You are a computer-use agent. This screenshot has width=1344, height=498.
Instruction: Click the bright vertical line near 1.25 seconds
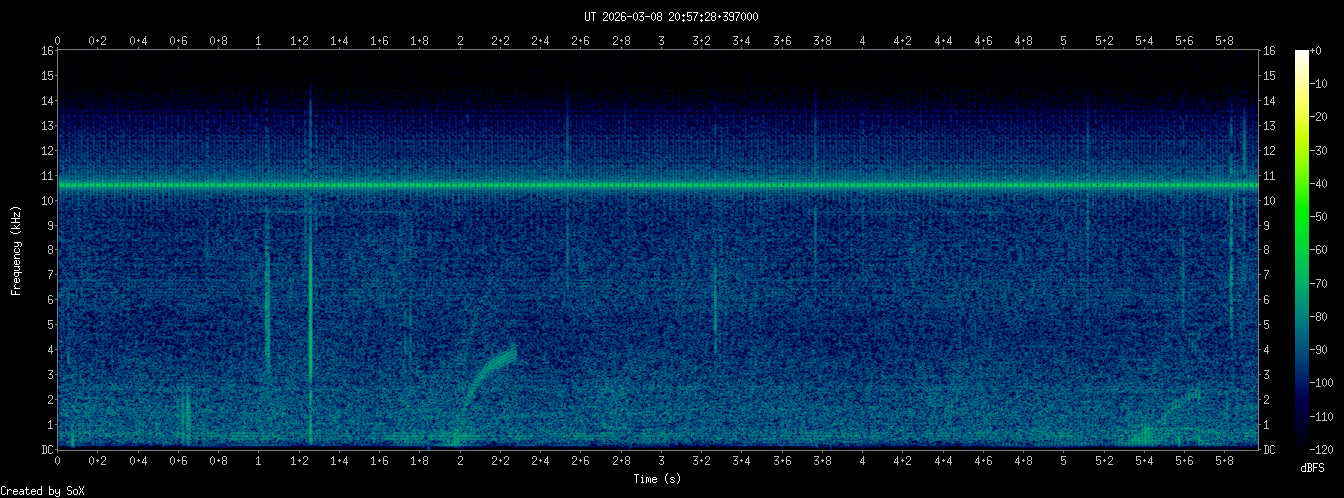pos(311,300)
